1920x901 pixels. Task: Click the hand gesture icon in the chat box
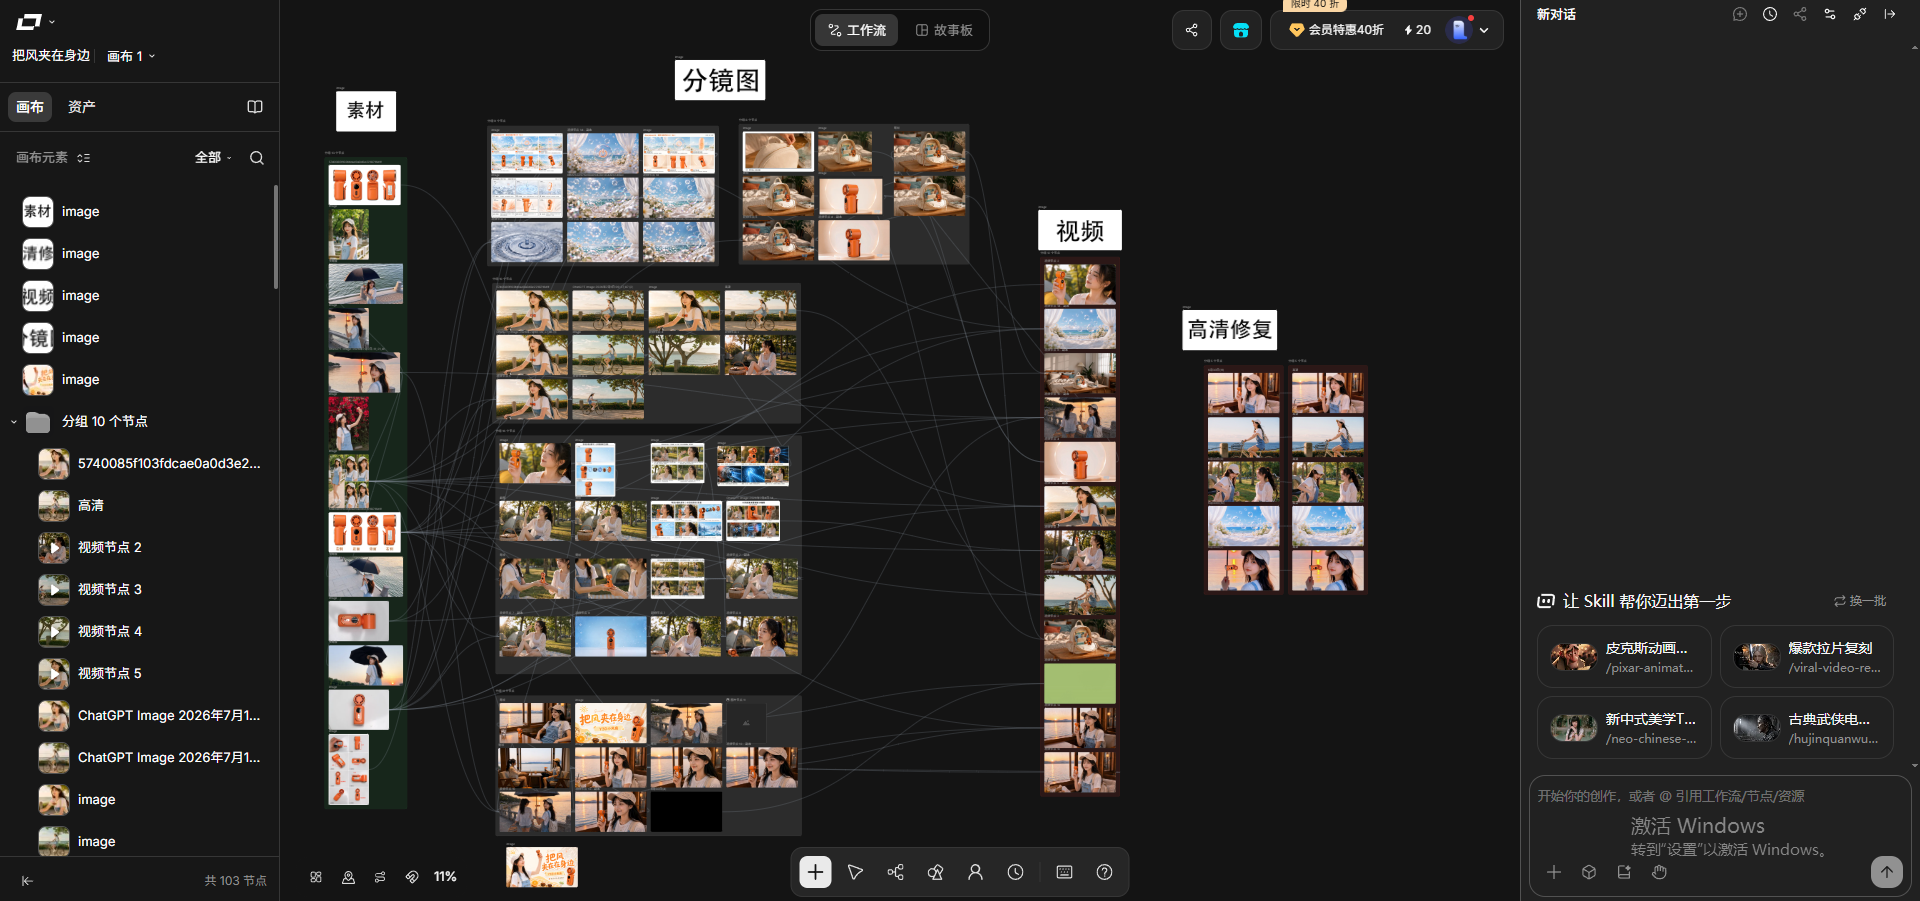1659,872
